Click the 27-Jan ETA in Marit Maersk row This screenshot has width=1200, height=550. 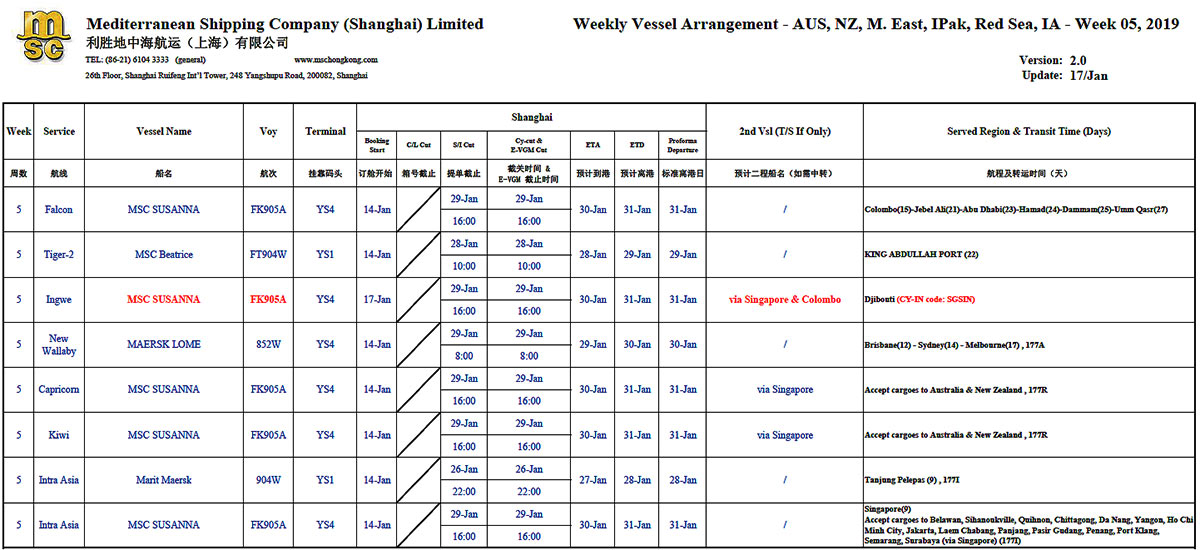(592, 480)
